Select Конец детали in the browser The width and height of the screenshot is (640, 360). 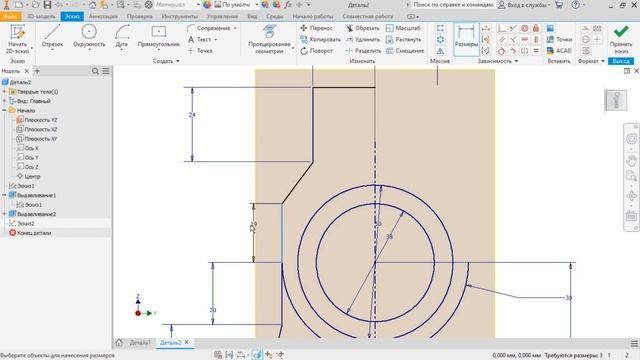pos(30,233)
